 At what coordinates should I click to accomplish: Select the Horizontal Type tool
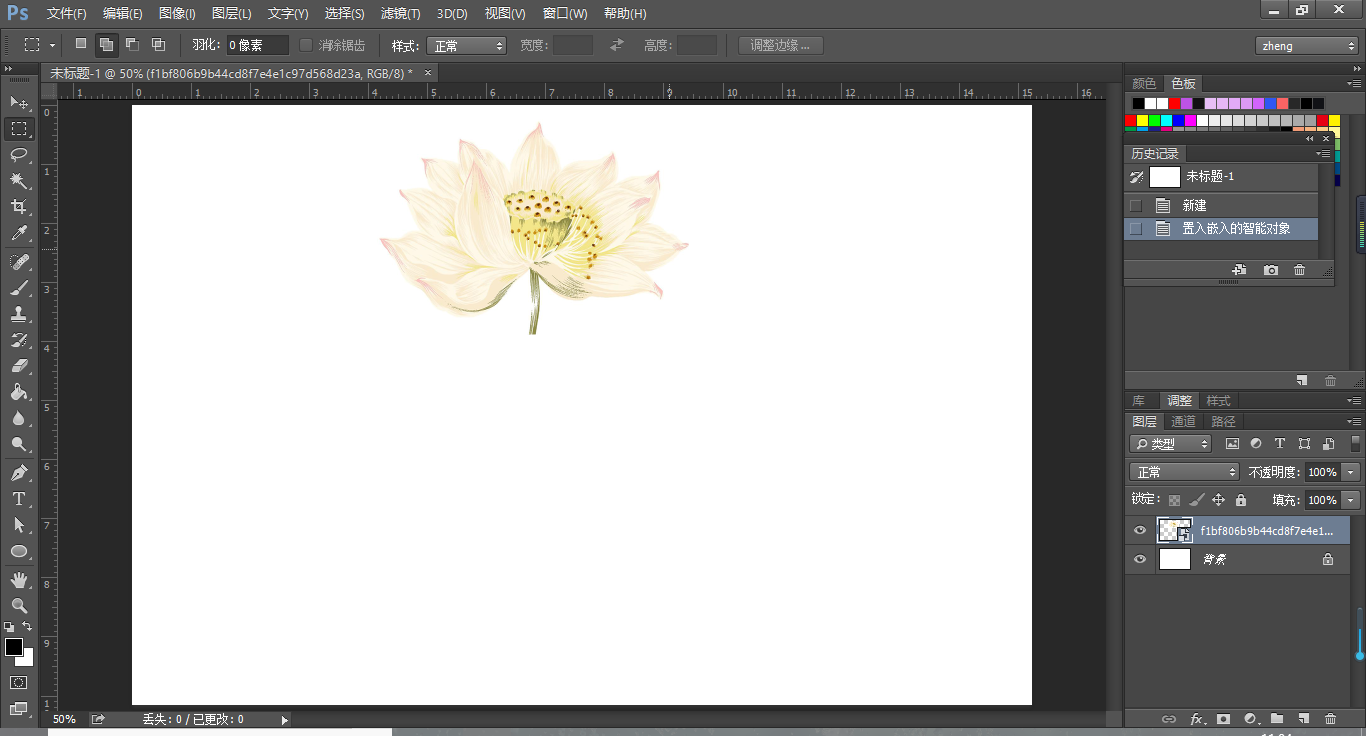click(x=19, y=498)
